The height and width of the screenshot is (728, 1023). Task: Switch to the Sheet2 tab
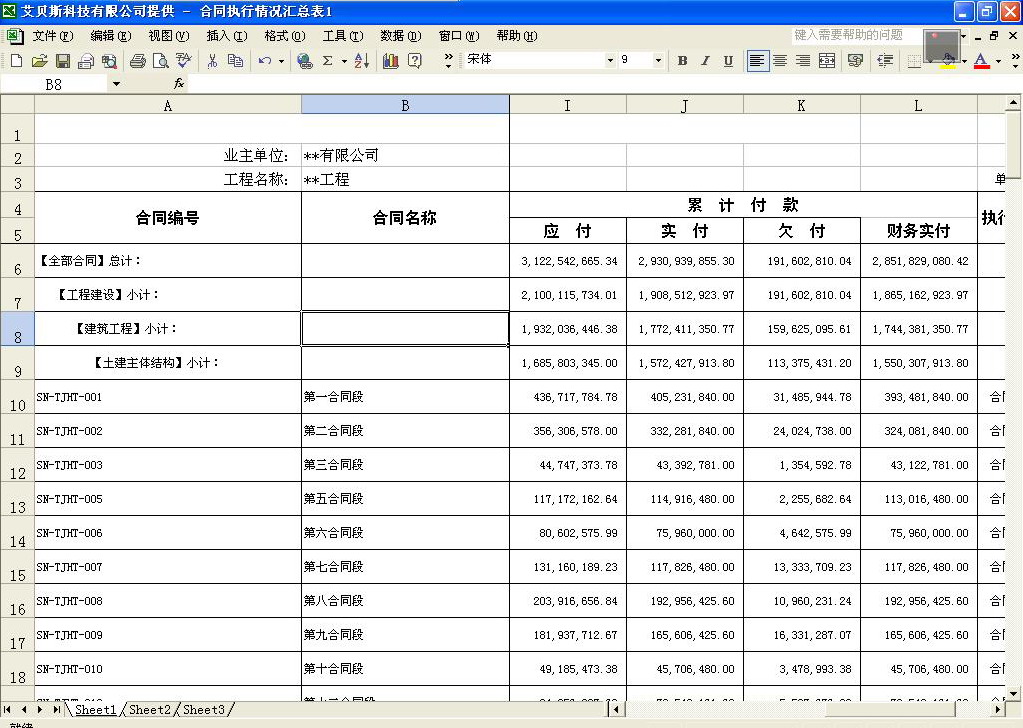(149, 709)
